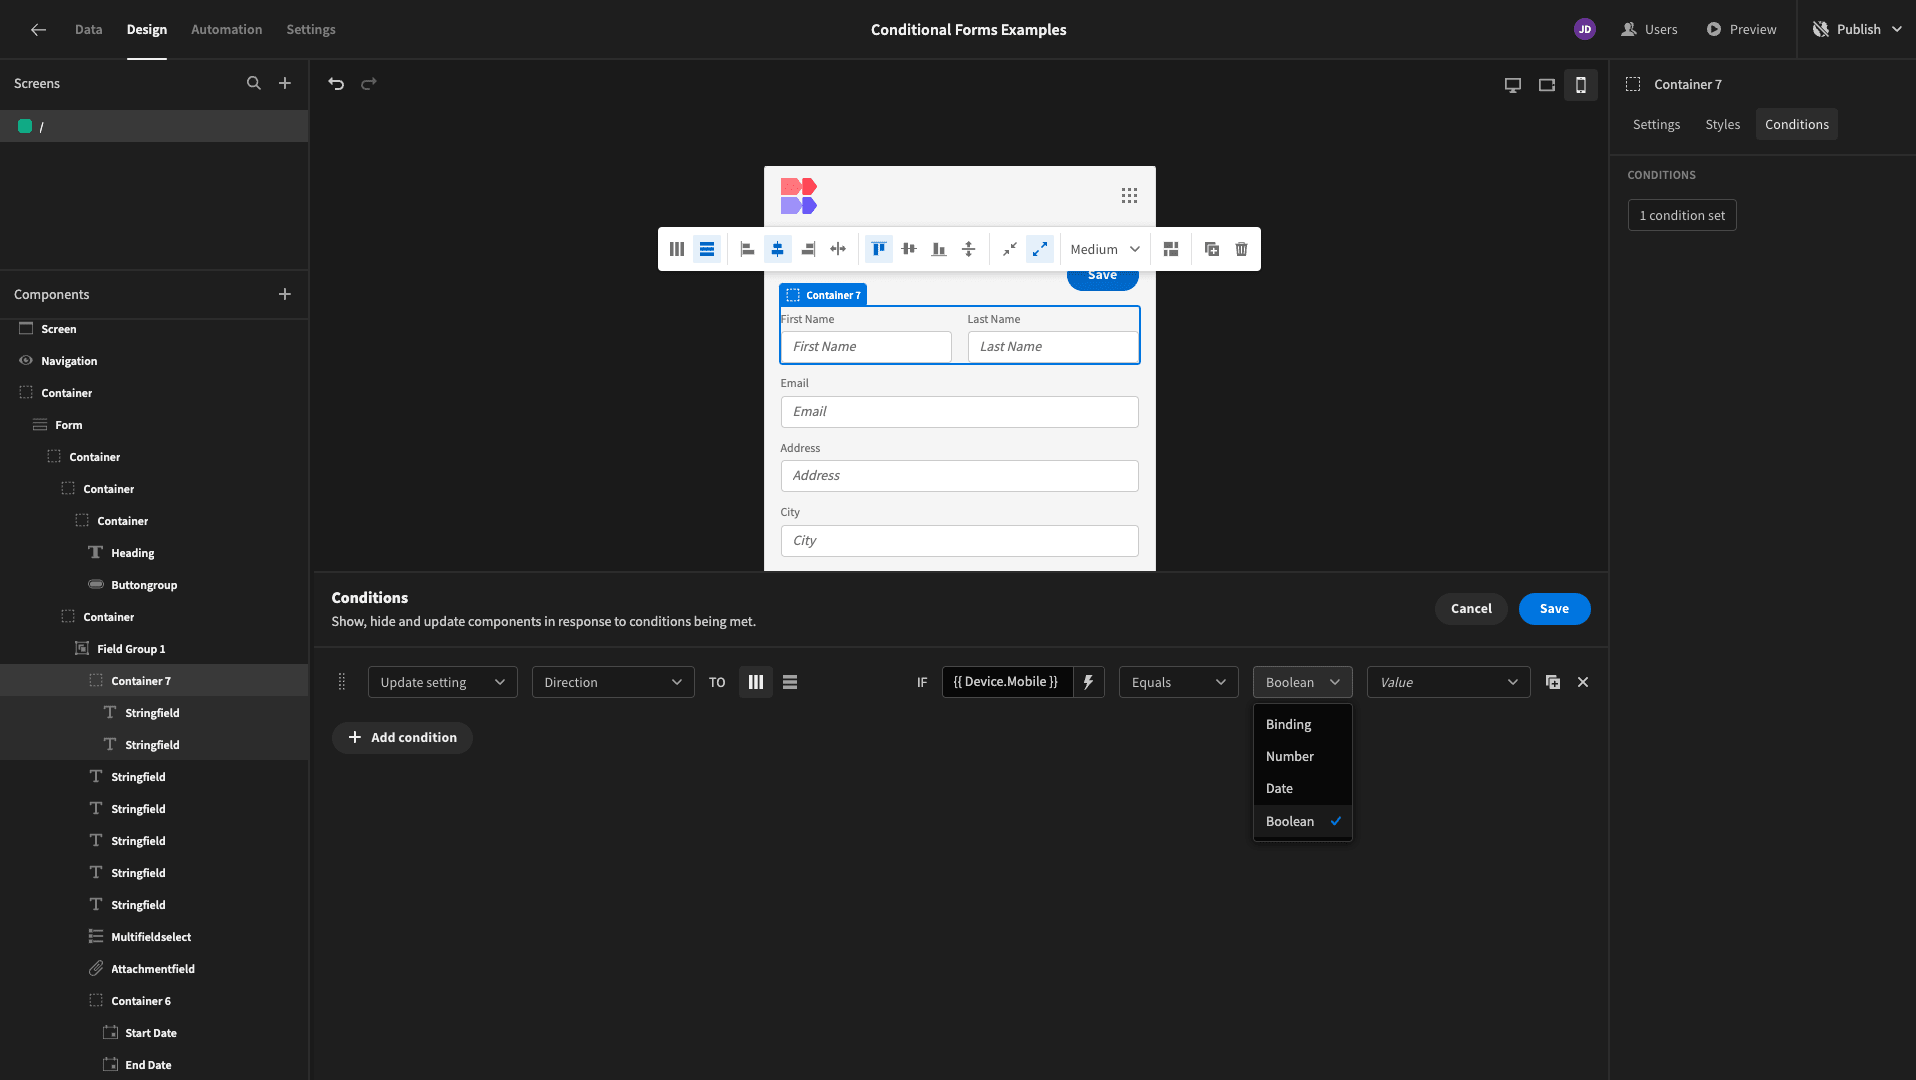This screenshot has height=1080, width=1916.
Task: Click the grid layout icon in toolbar
Action: pyautogui.click(x=1171, y=249)
